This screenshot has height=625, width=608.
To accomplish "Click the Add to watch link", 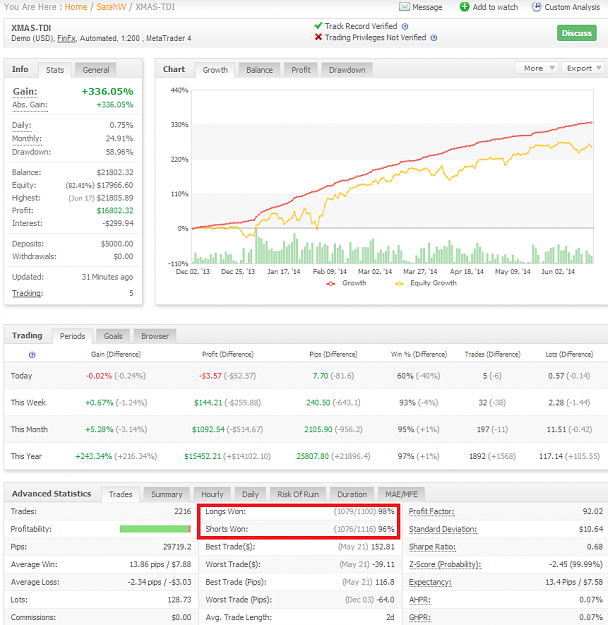I will [x=495, y=7].
